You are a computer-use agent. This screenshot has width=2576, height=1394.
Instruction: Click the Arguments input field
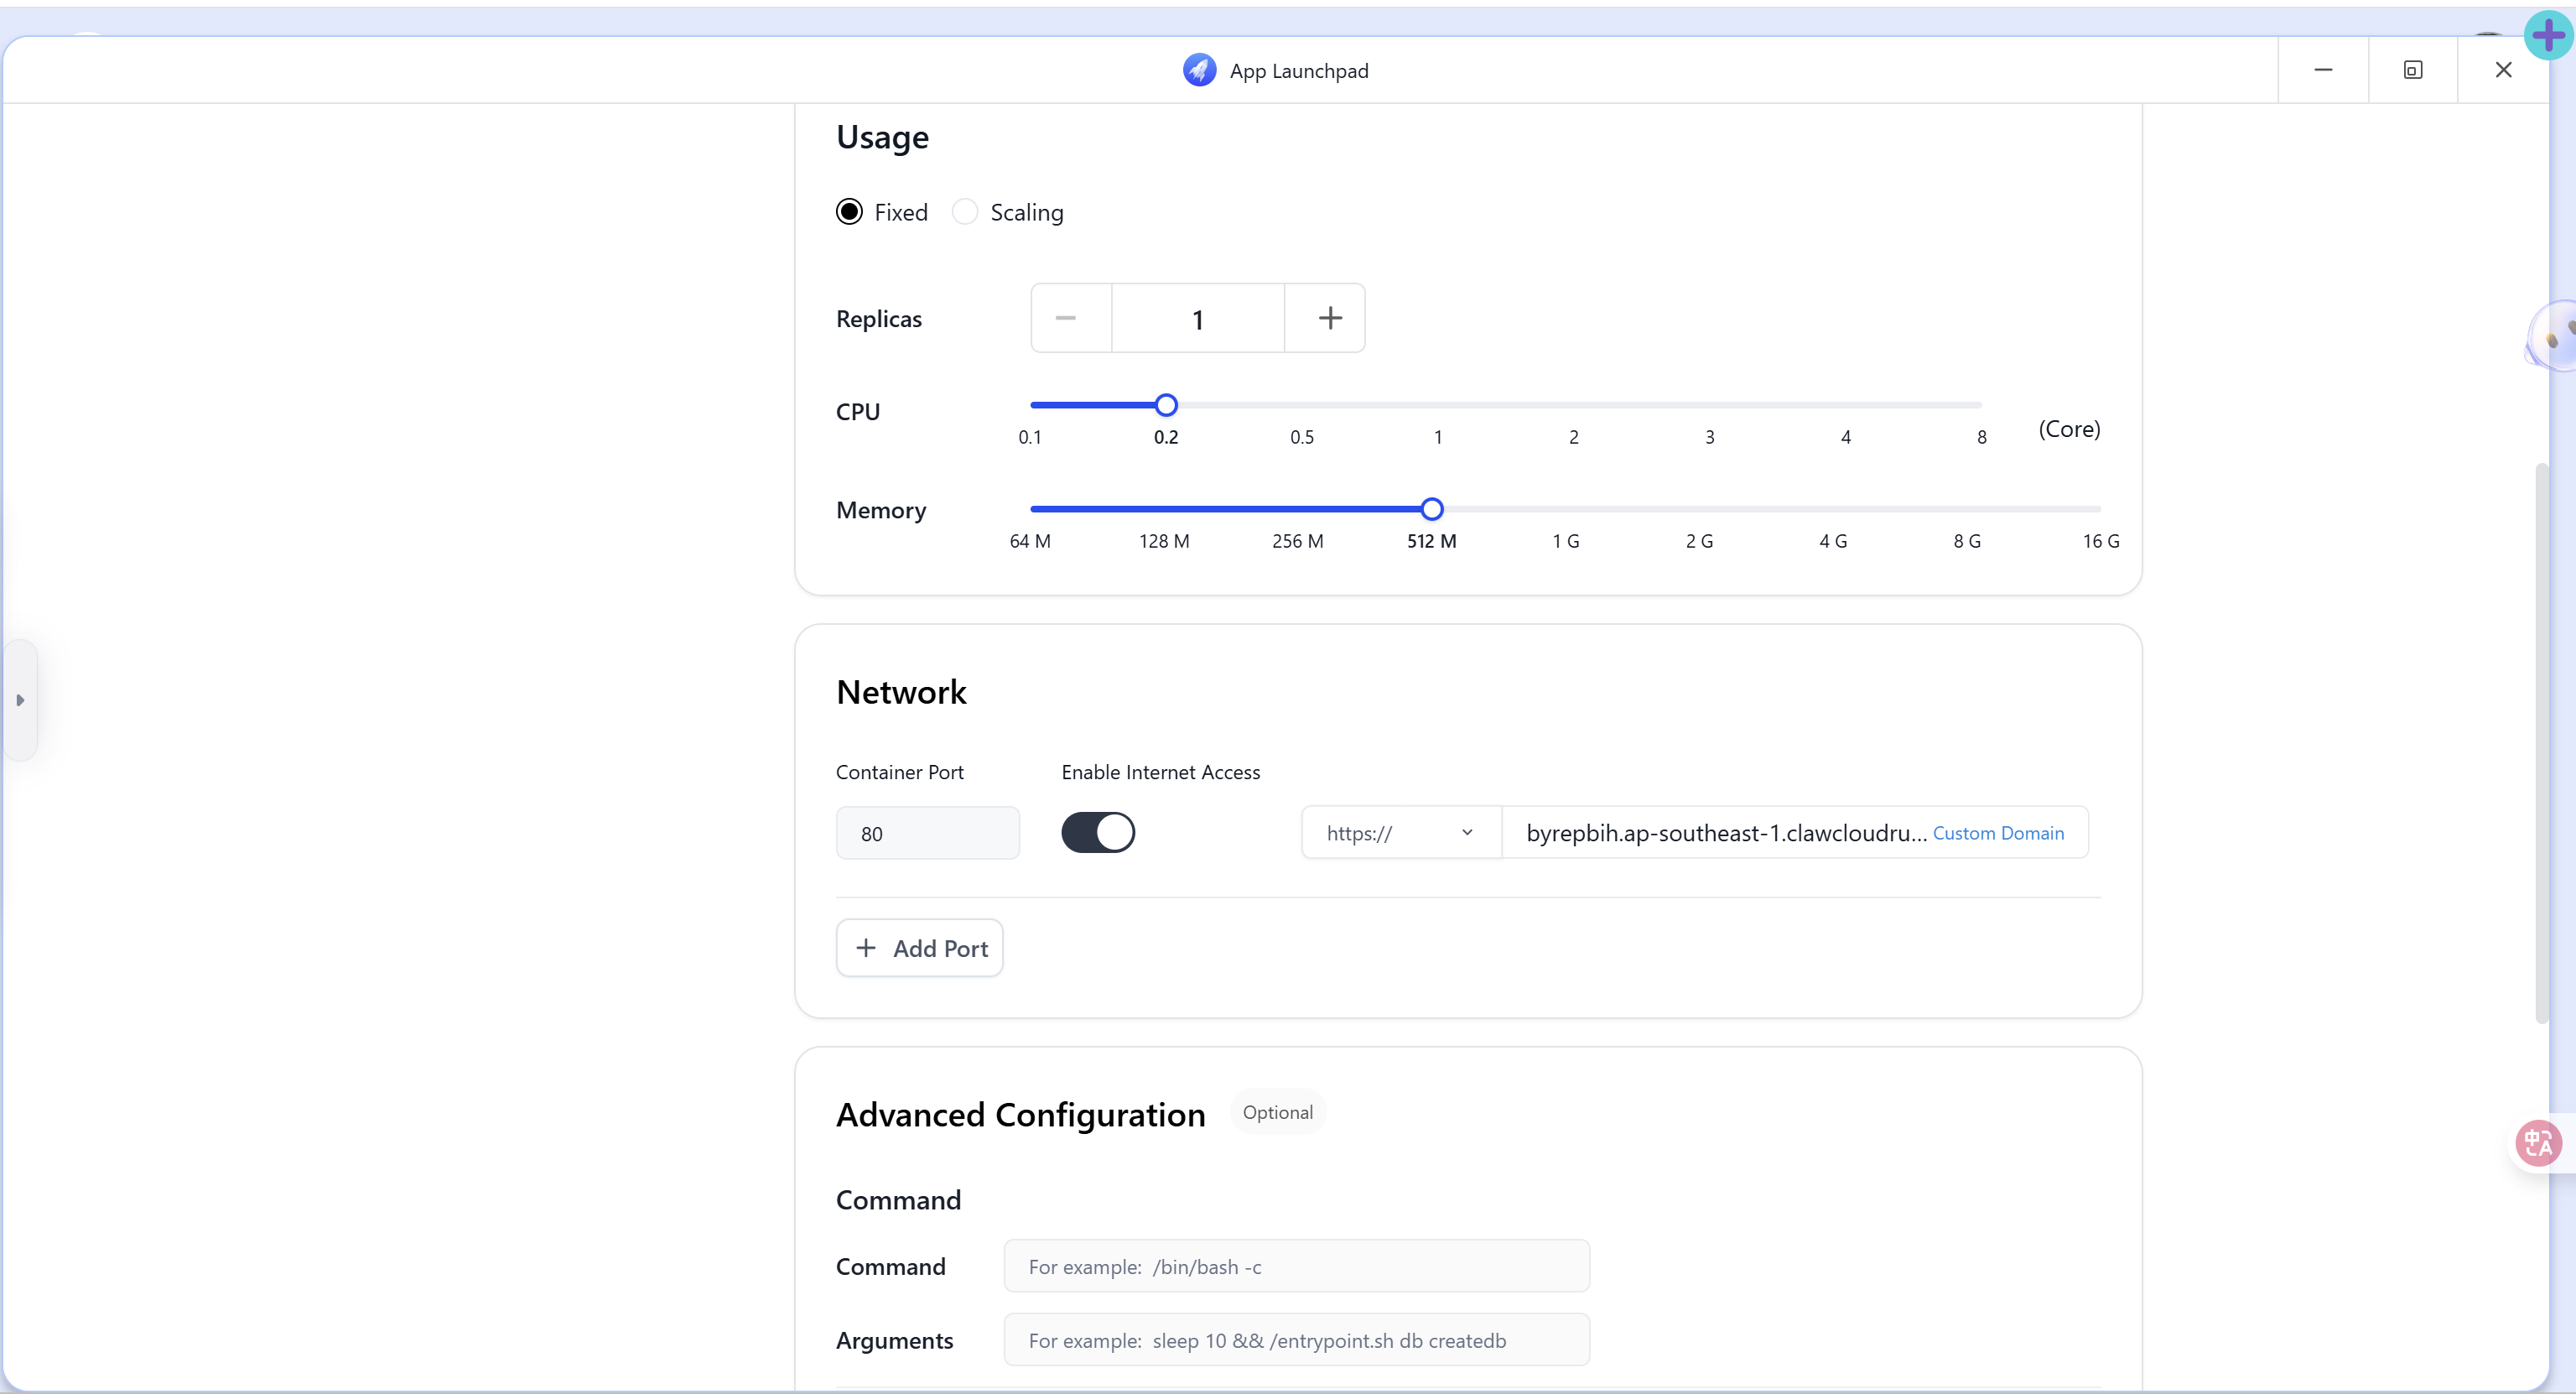coord(1296,1340)
